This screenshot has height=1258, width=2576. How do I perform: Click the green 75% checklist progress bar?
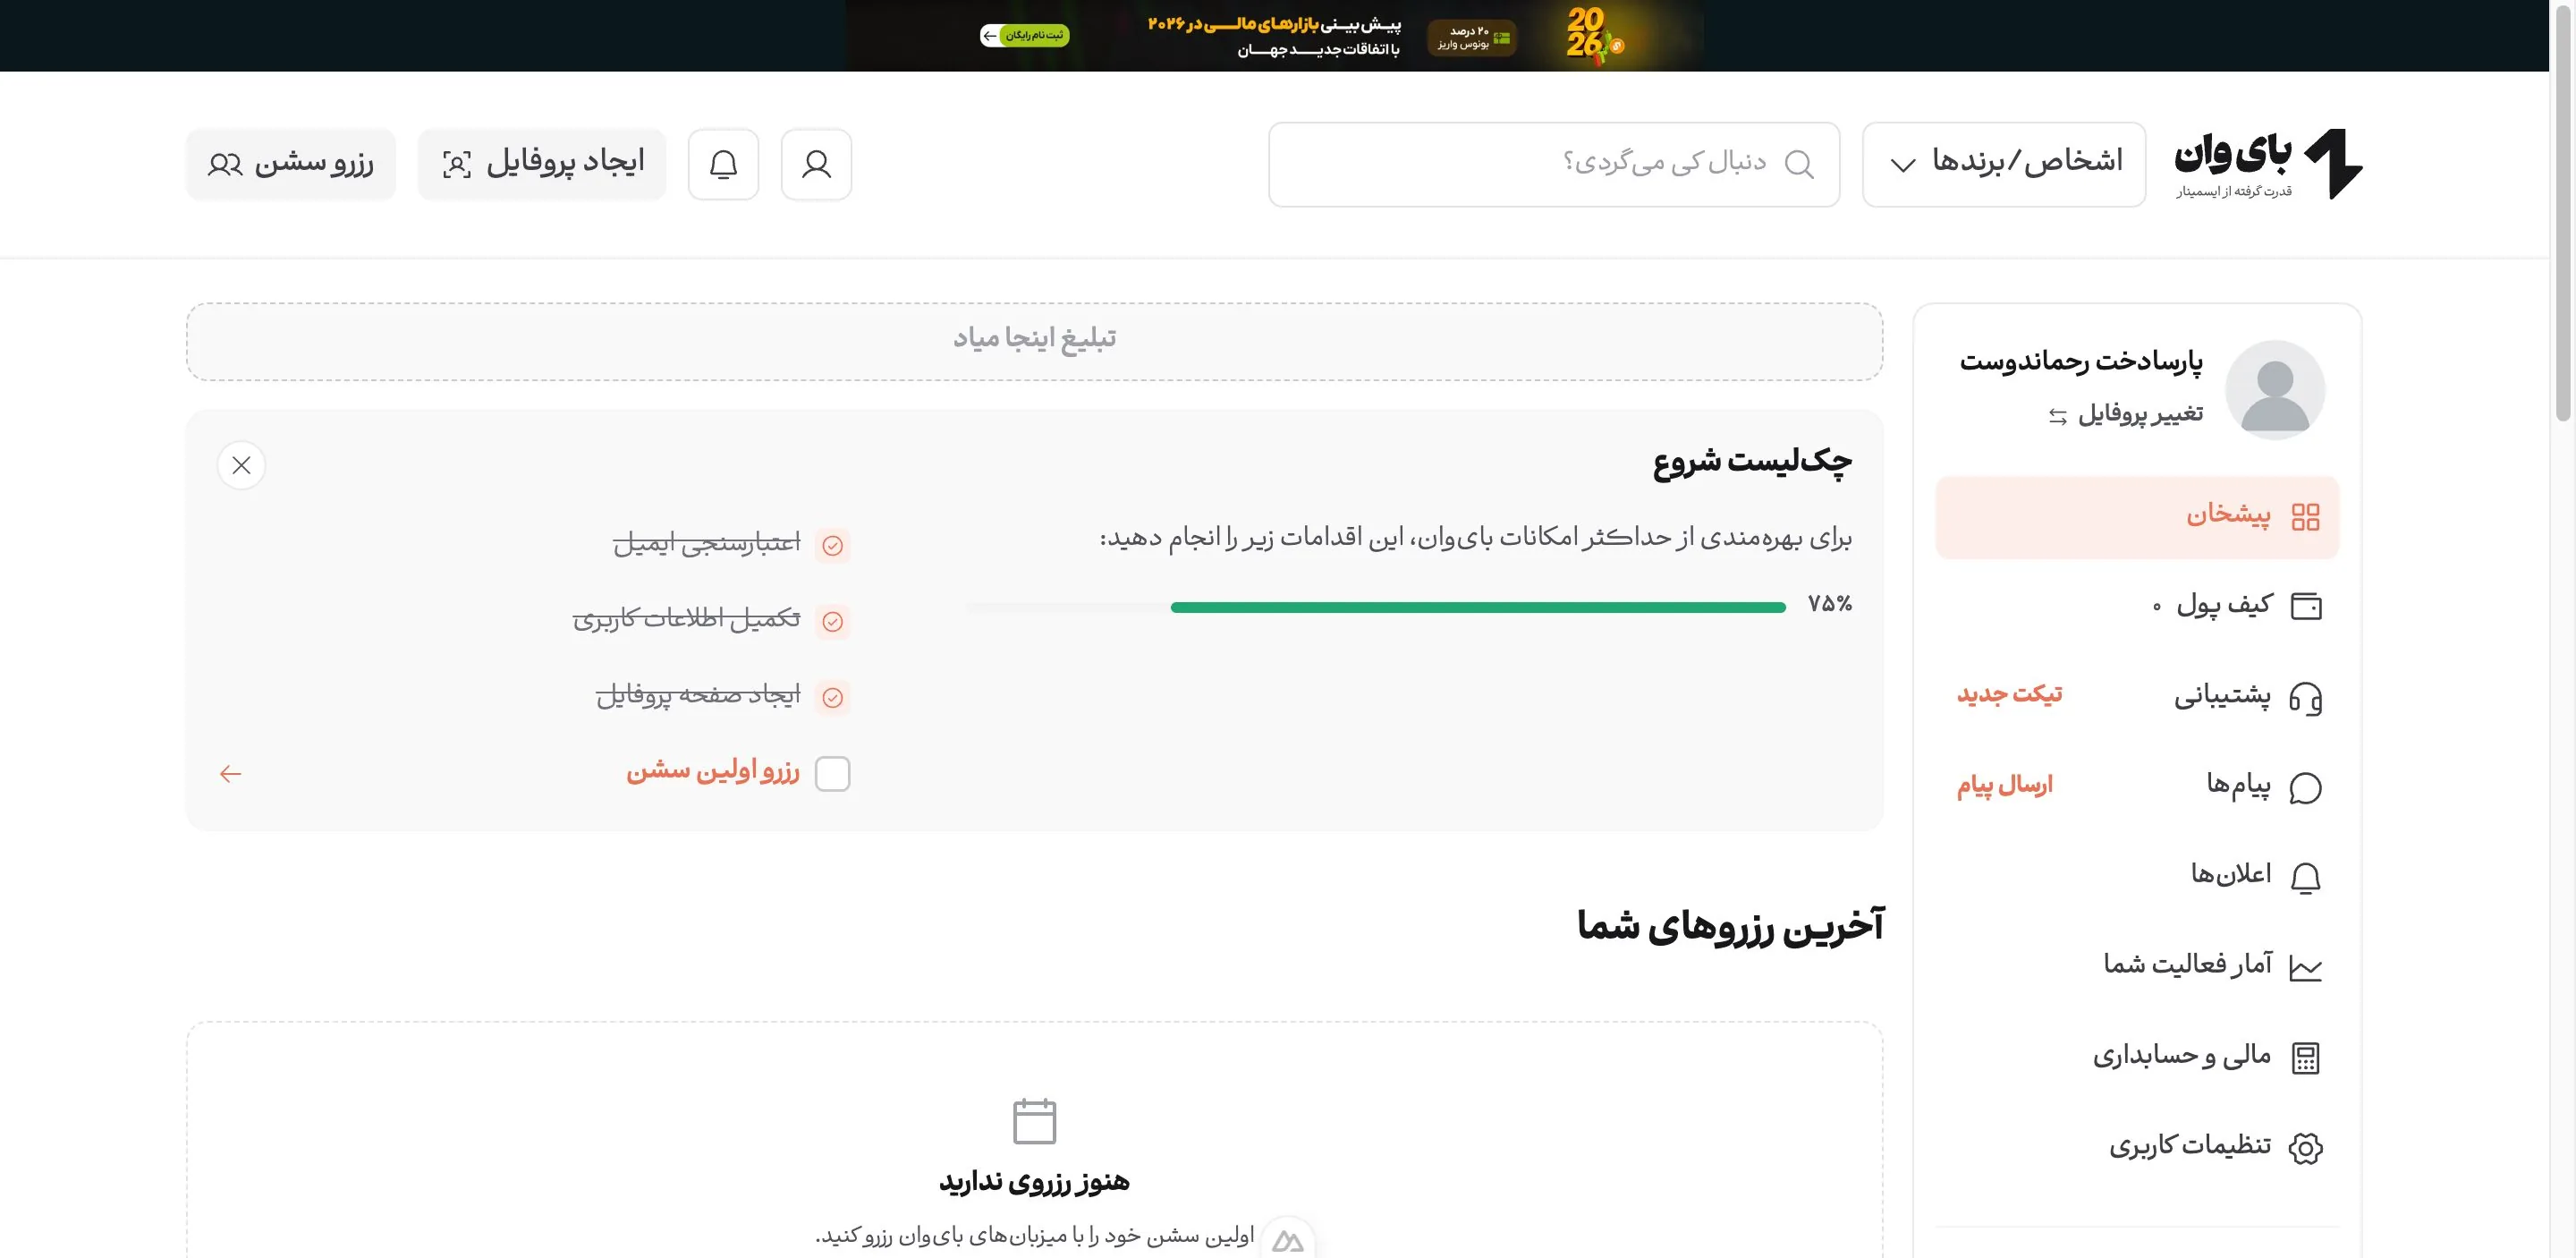coord(1478,607)
